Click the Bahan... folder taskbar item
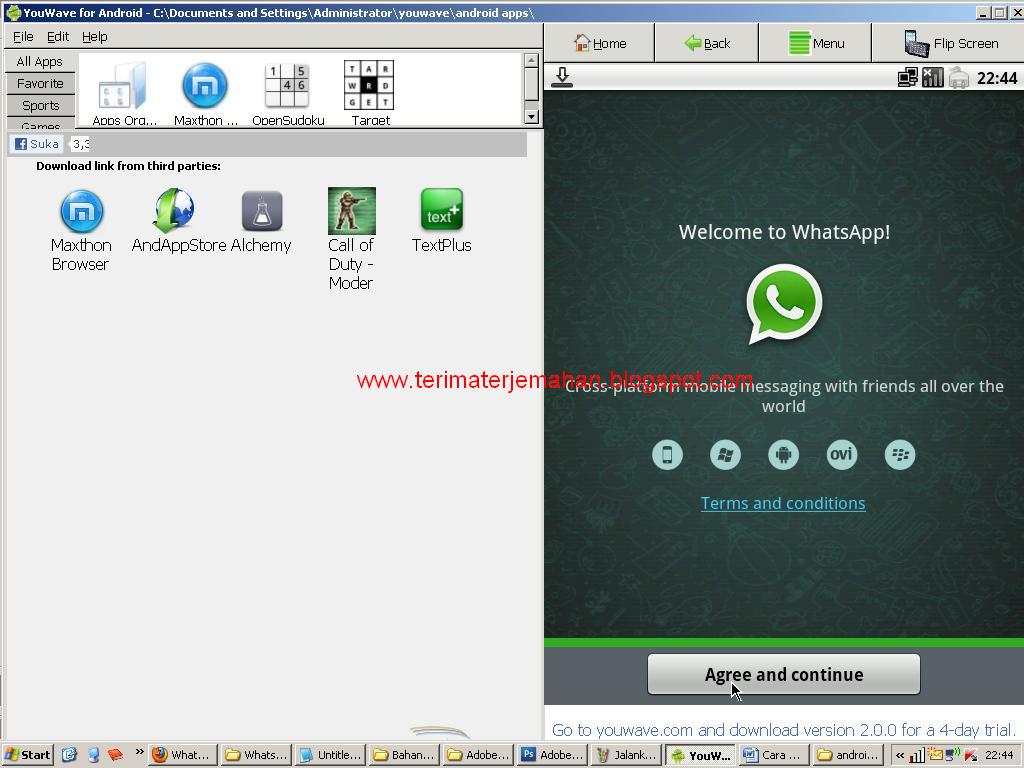 404,755
